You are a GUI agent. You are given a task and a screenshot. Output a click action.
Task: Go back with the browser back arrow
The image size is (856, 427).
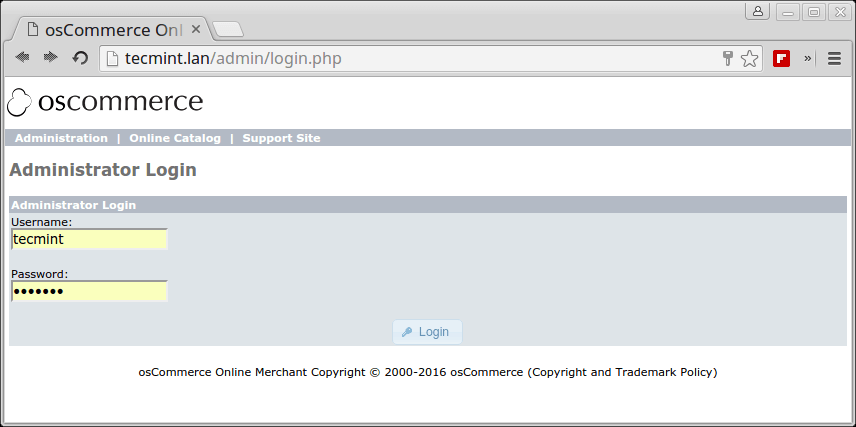(22, 57)
